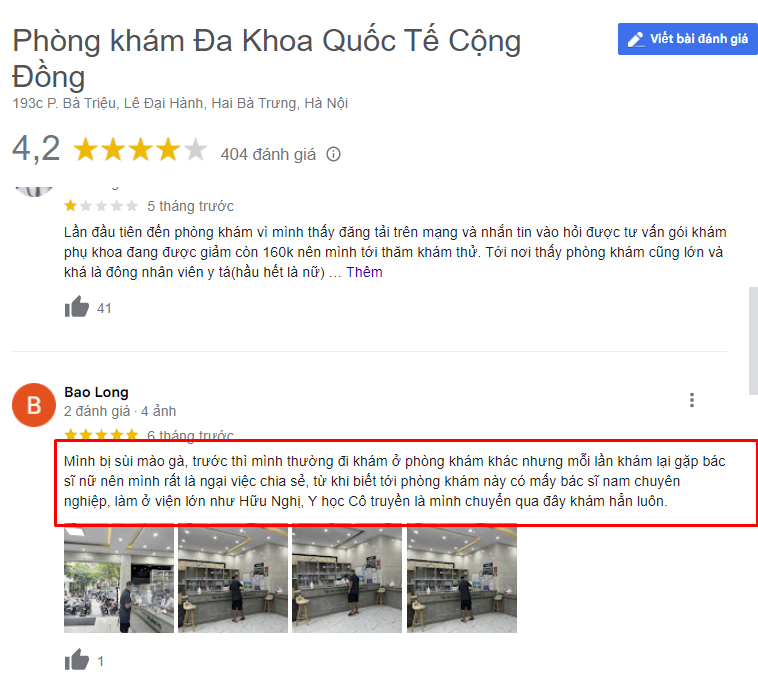Click the "404 đánh giá" review count
The width and height of the screenshot is (758, 679).
pyautogui.click(x=268, y=154)
